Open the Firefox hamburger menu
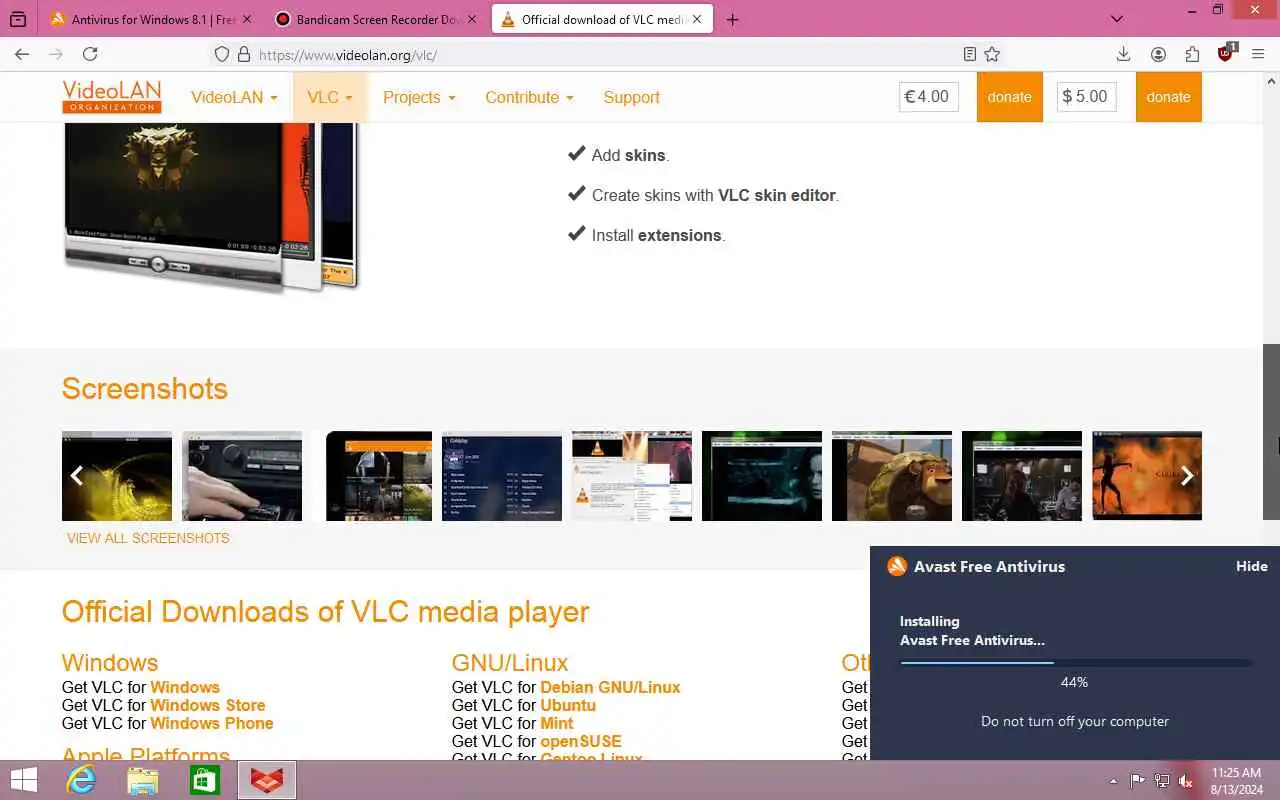This screenshot has width=1280, height=800. [1258, 55]
